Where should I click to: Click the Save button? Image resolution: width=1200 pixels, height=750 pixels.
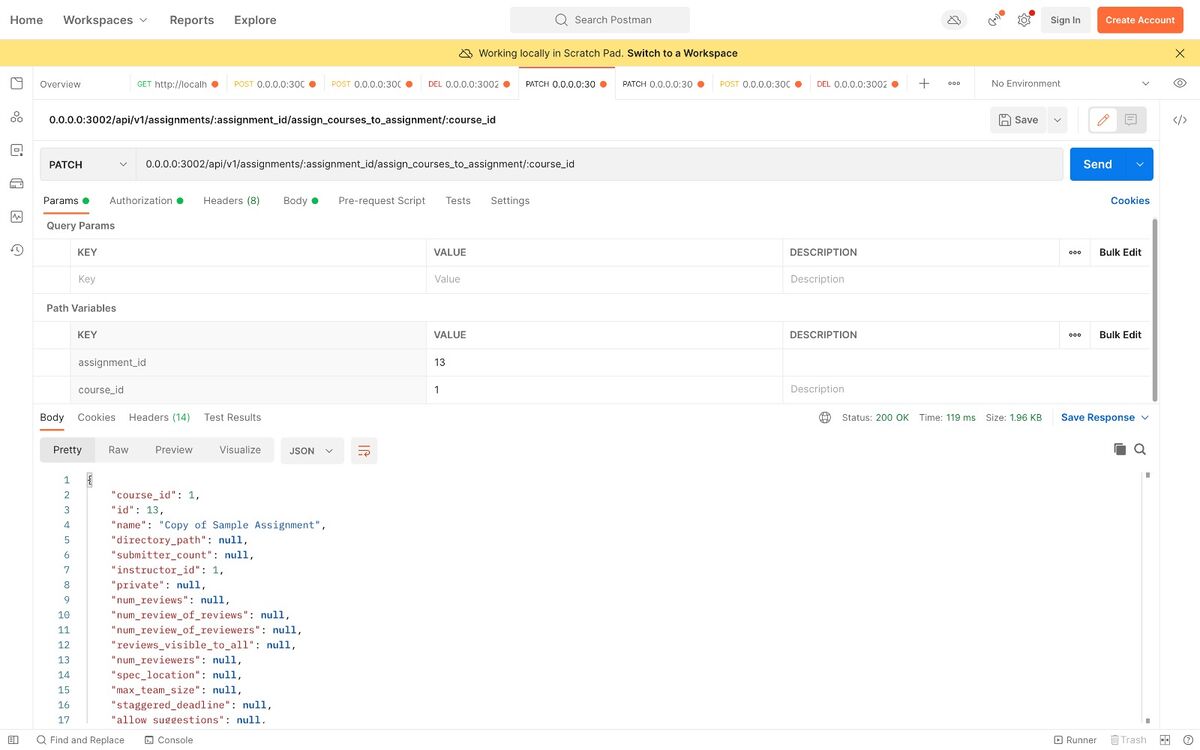1019,120
